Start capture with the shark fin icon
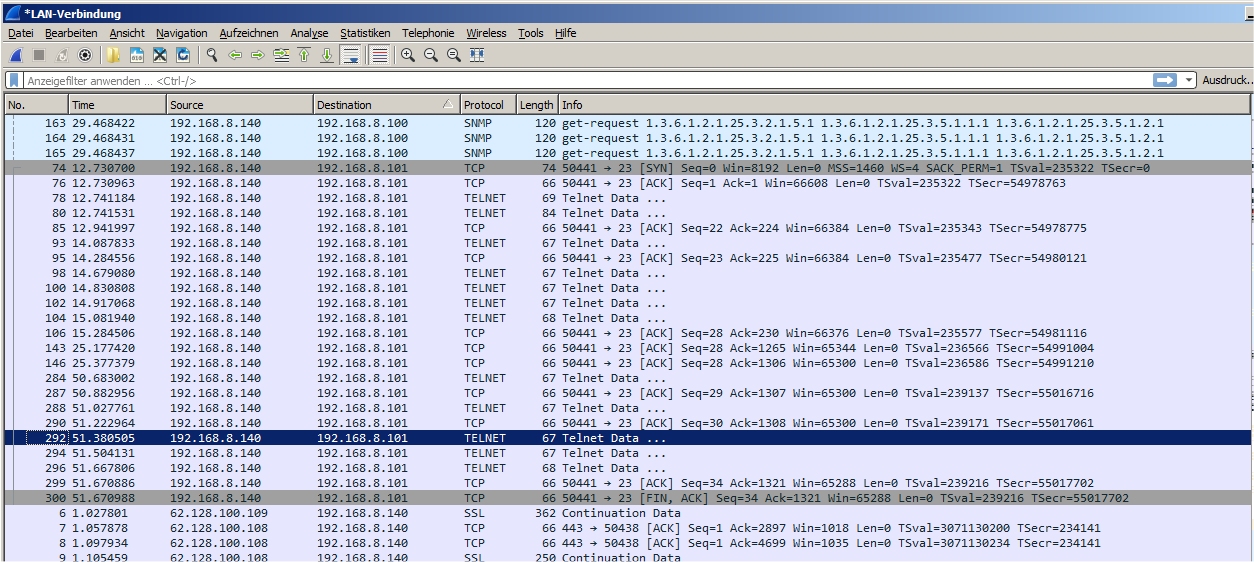 [x=16, y=55]
